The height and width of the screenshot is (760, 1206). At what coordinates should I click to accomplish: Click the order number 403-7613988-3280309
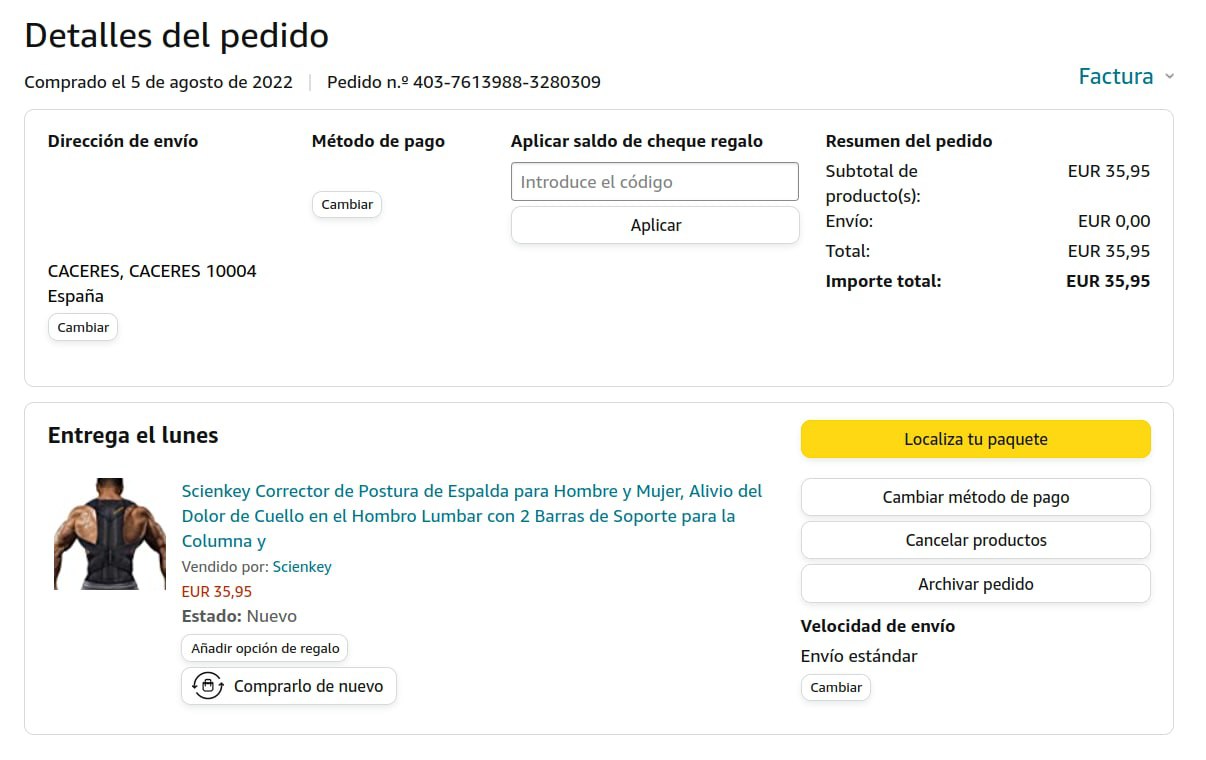point(506,82)
